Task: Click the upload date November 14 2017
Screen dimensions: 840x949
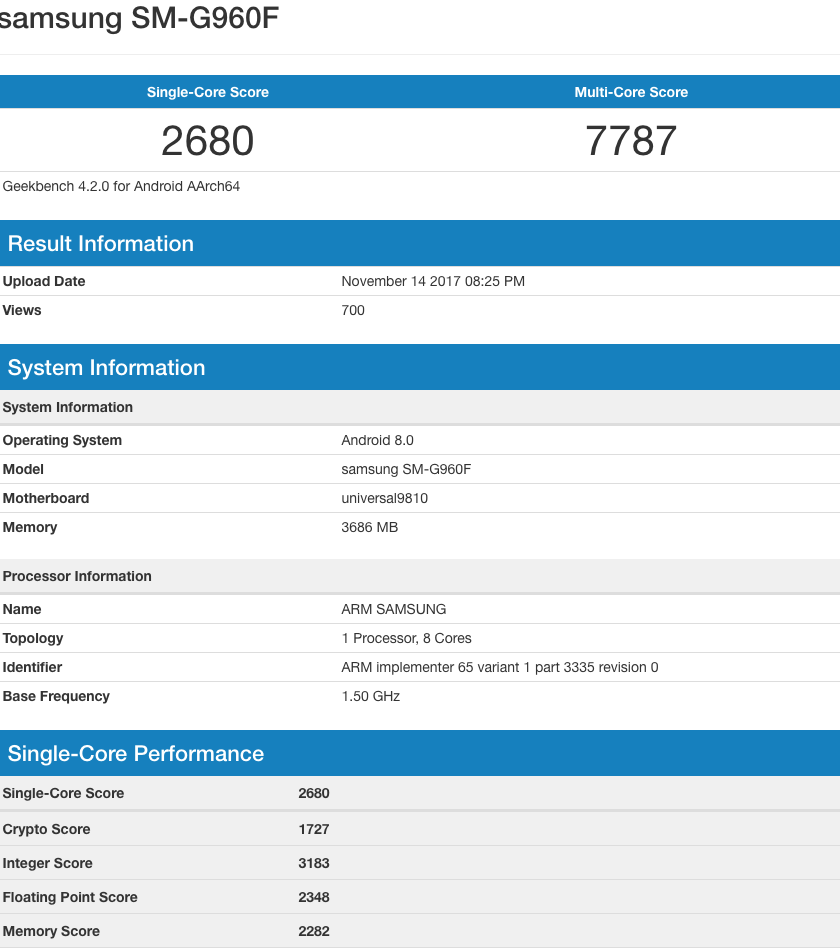Action: pyautogui.click(x=432, y=281)
